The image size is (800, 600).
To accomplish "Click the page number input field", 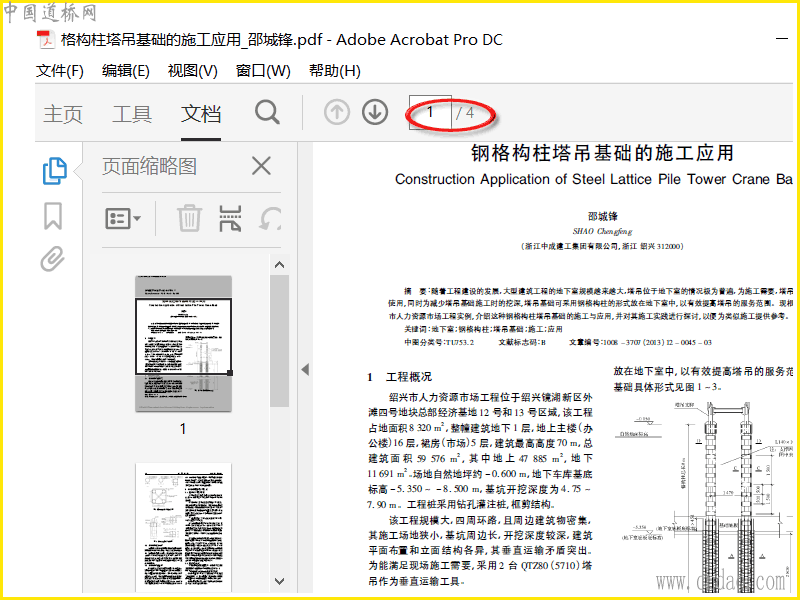I will (430, 112).
